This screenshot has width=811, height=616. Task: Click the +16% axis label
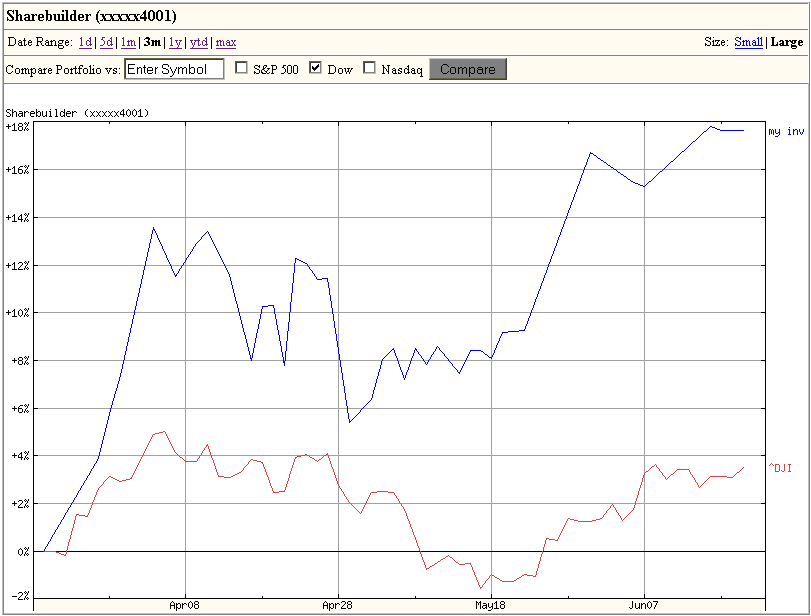click(x=18, y=170)
